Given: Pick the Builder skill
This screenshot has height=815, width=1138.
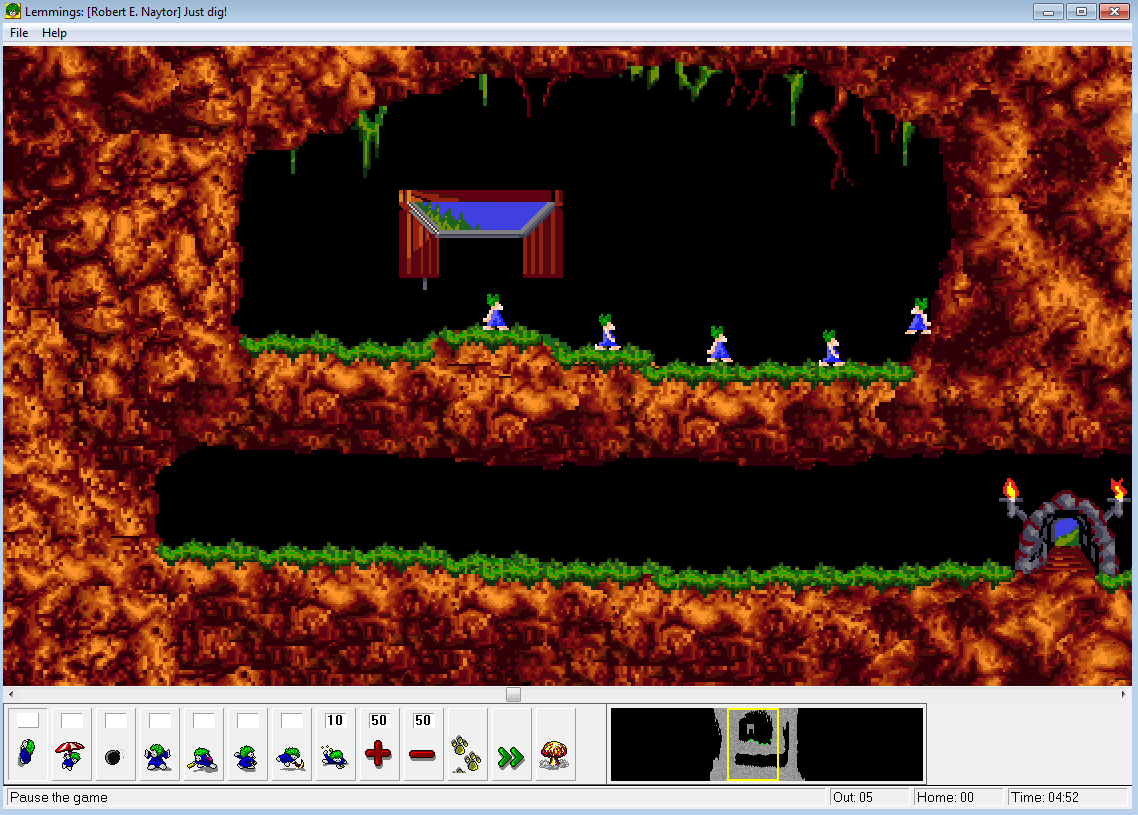Looking at the screenshot, I should pyautogui.click(x=203, y=745).
